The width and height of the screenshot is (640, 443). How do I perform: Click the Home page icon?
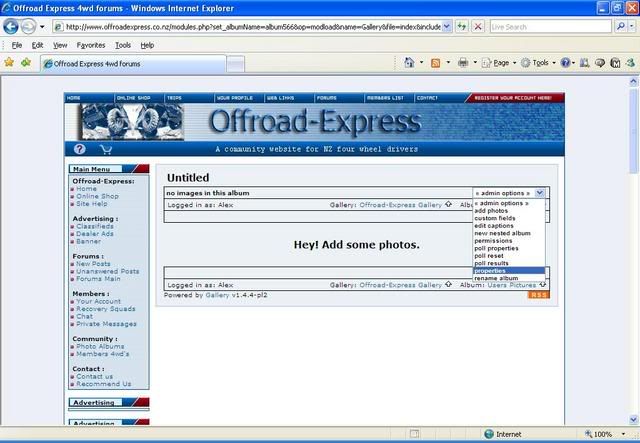pos(409,62)
